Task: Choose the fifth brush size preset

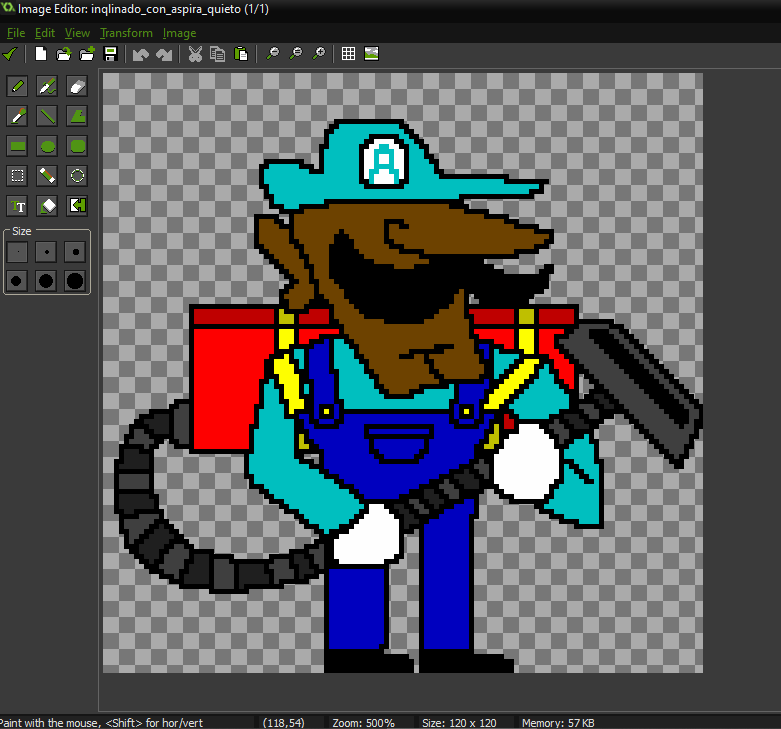Action: point(46,281)
